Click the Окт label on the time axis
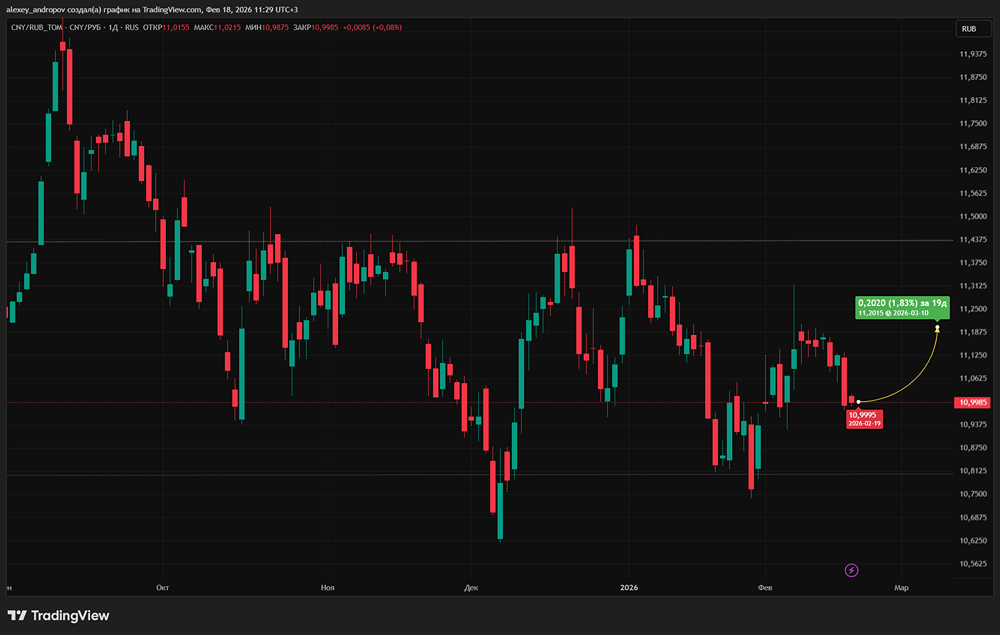1000x635 pixels. 163,588
